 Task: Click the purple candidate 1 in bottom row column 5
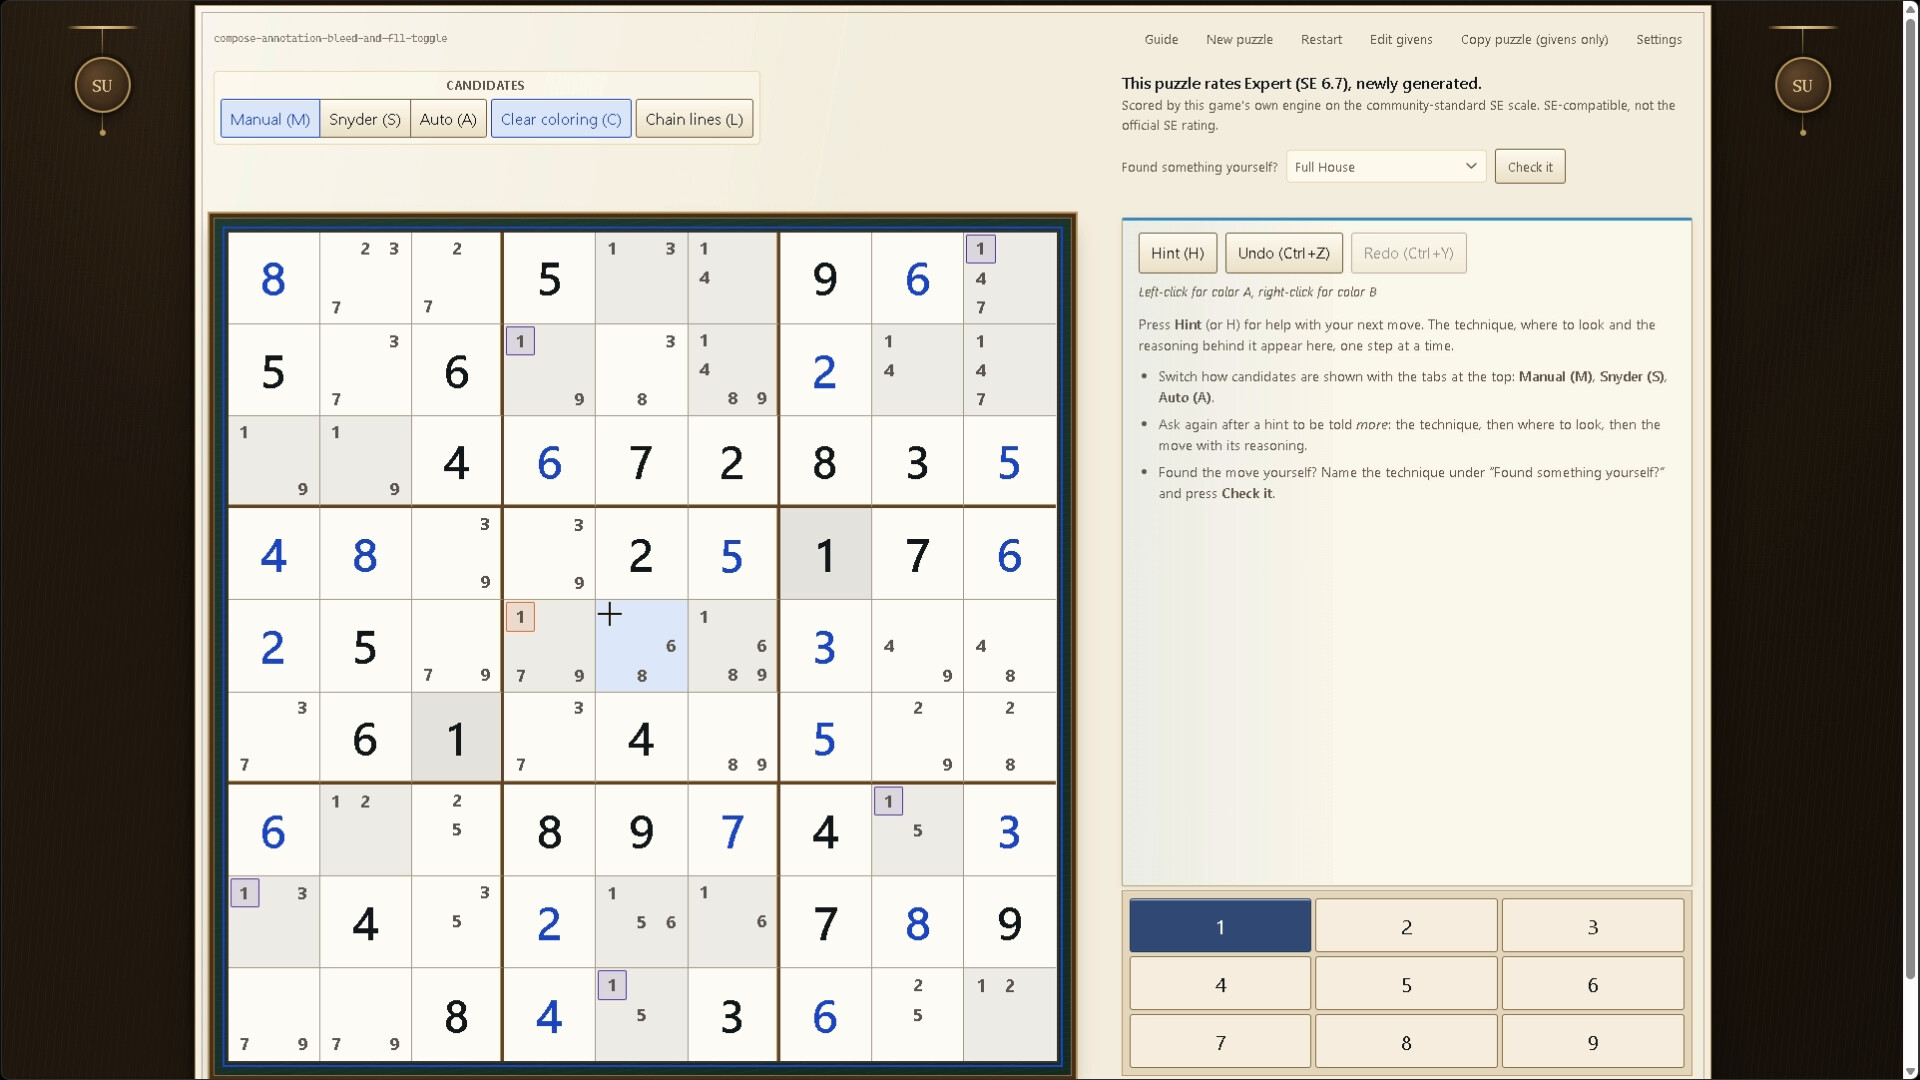click(x=612, y=985)
